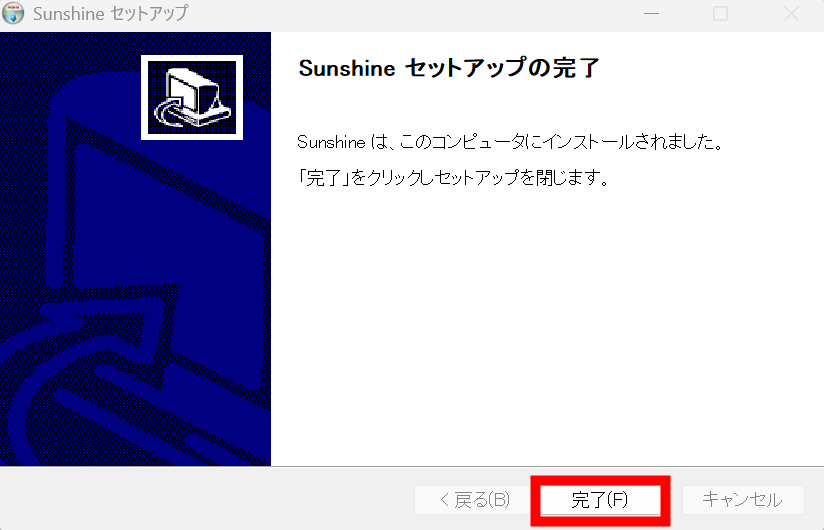Click the 完了(F) finish button
This screenshot has width=824, height=530.
point(600,500)
